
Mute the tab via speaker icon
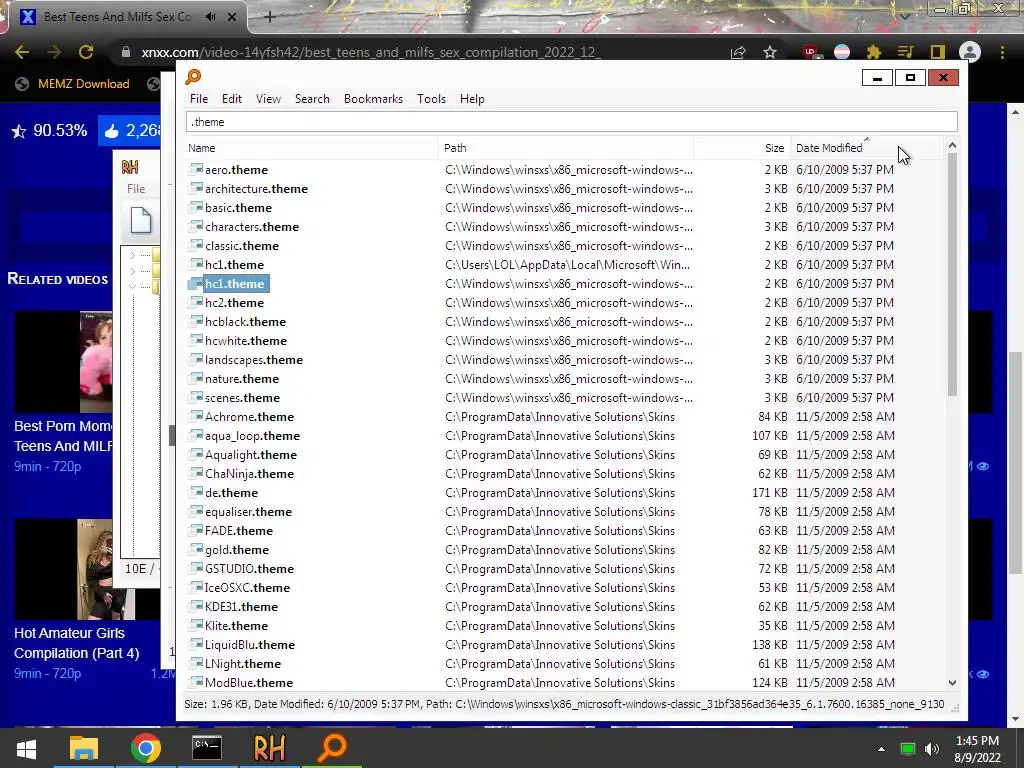pyautogui.click(x=210, y=17)
